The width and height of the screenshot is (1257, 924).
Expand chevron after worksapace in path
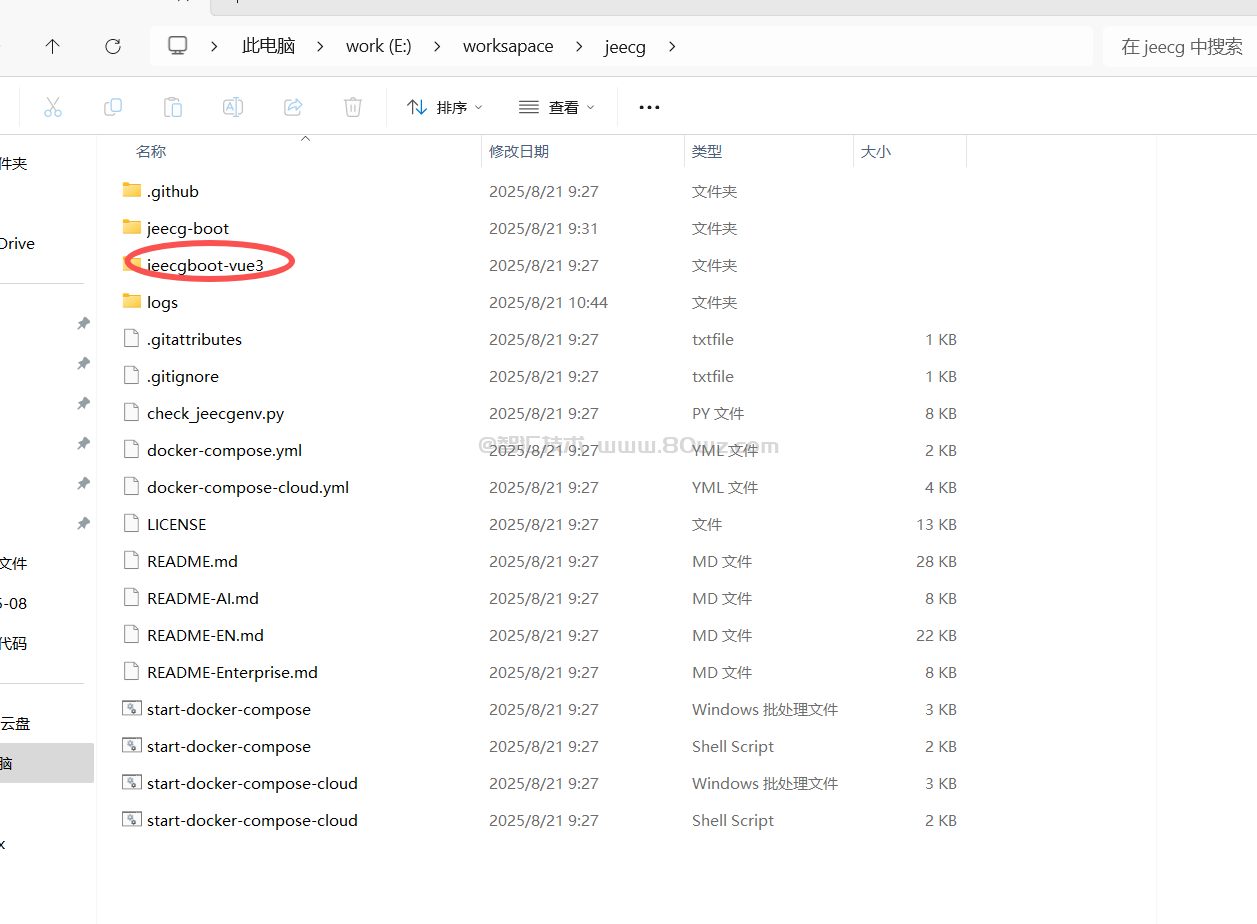[x=578, y=46]
